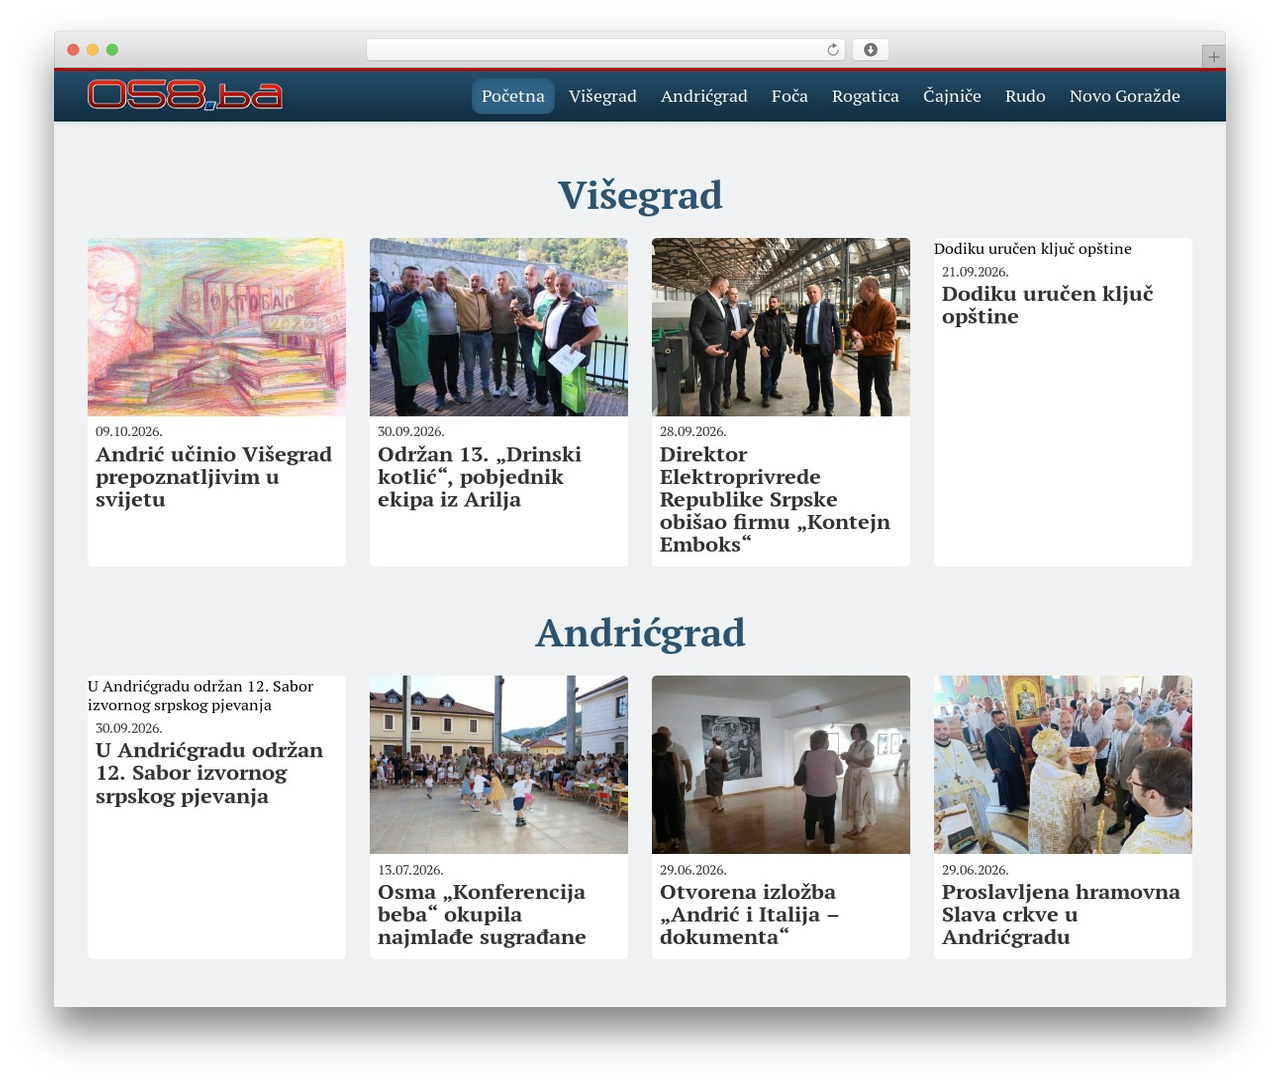
Task: Open the art exhibition gallery photo
Action: [781, 765]
